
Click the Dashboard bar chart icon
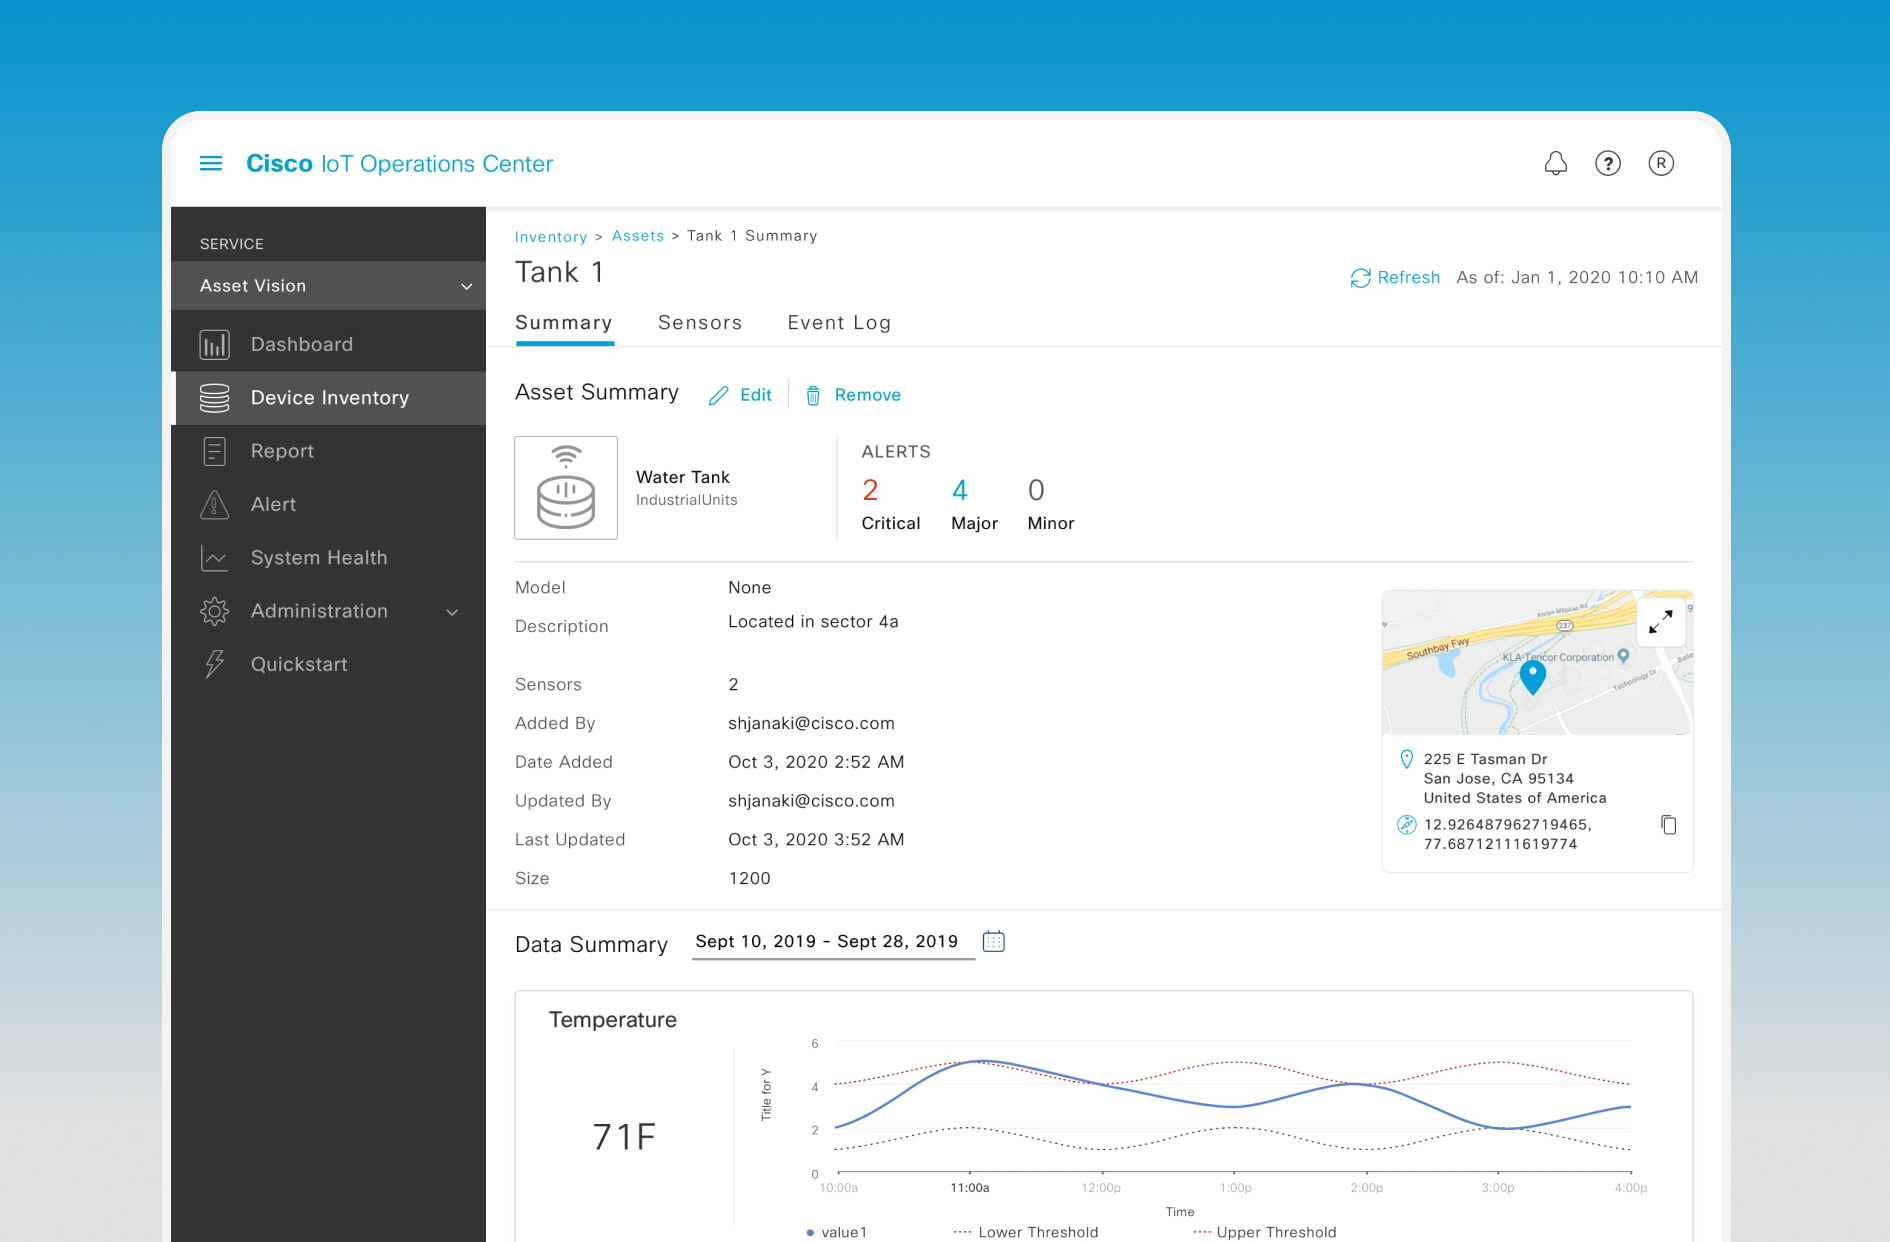pyautogui.click(x=215, y=345)
